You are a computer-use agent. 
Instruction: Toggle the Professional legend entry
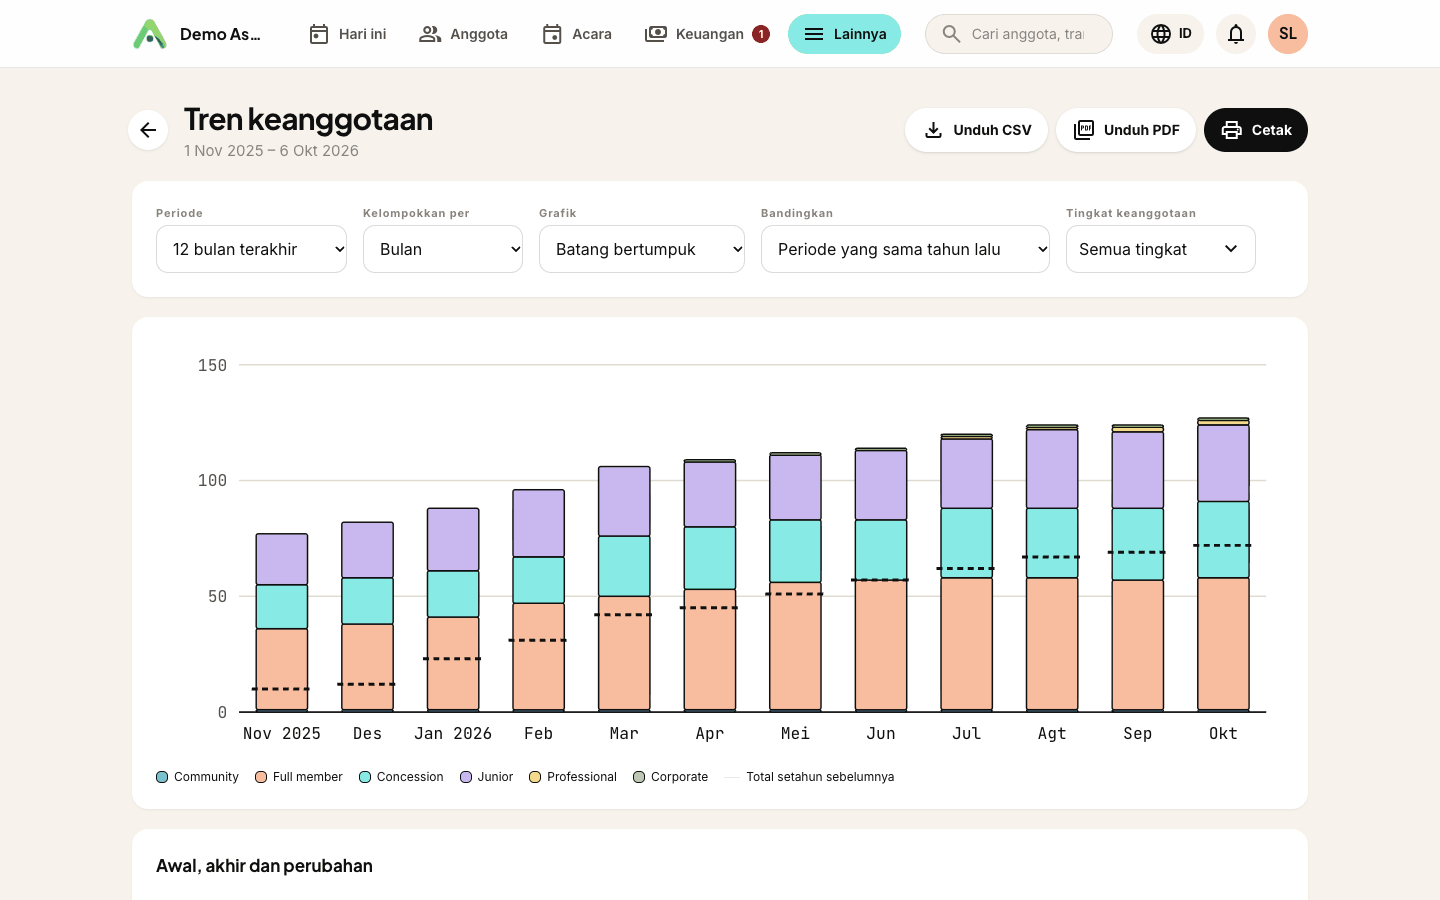point(573,777)
